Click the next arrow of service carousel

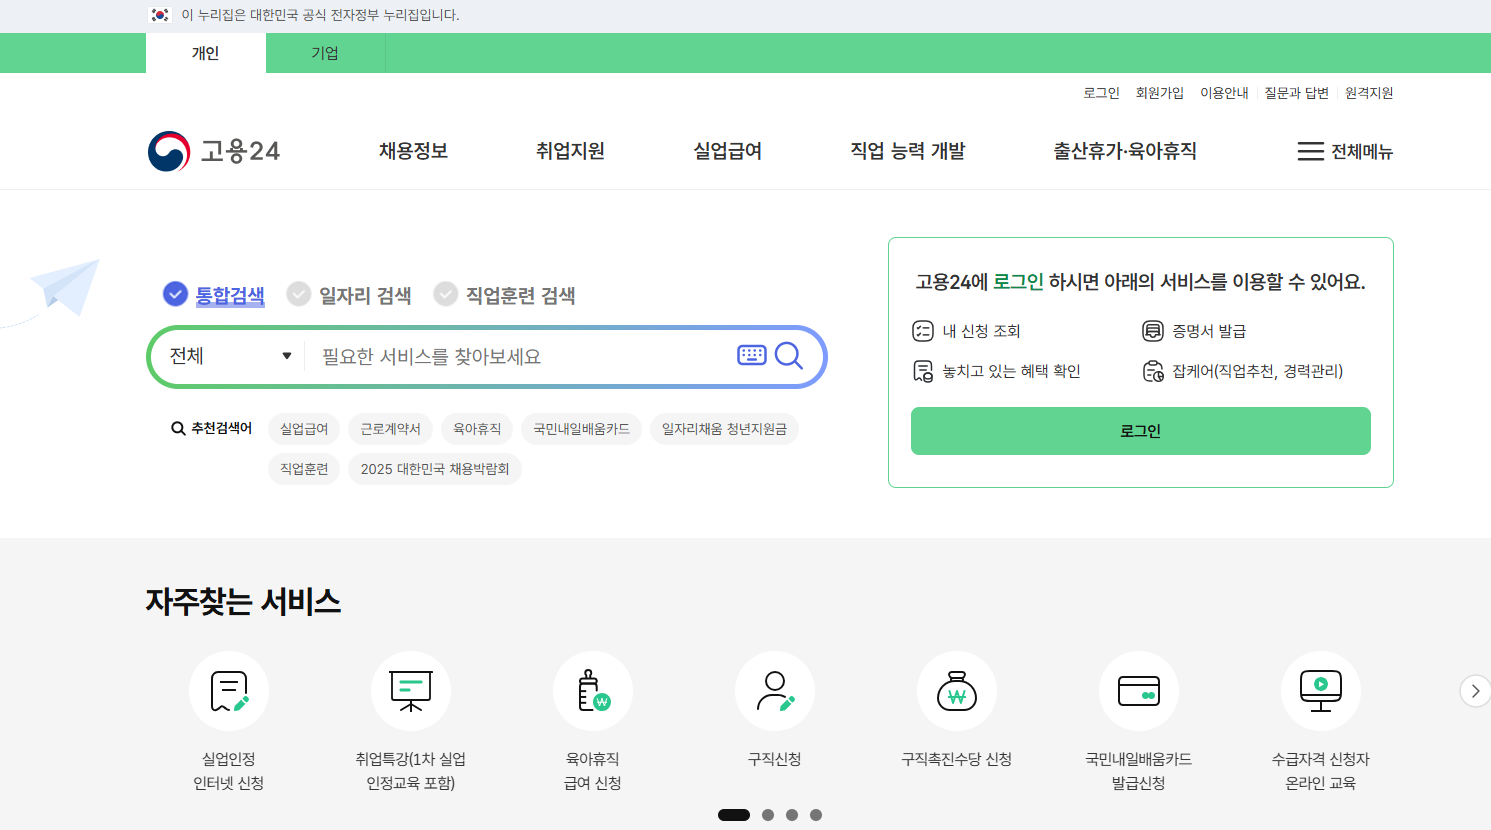pyautogui.click(x=1475, y=691)
